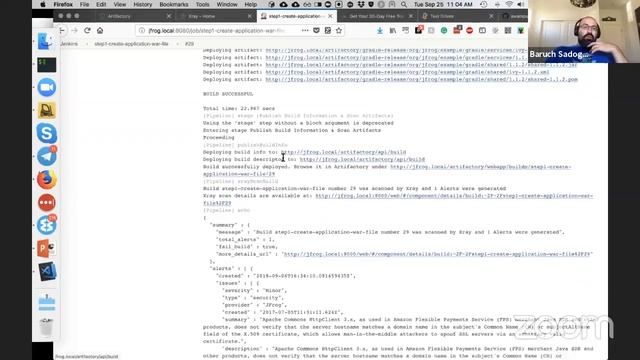Open the Firefox library icon
640x360 pixels.
coord(393,31)
